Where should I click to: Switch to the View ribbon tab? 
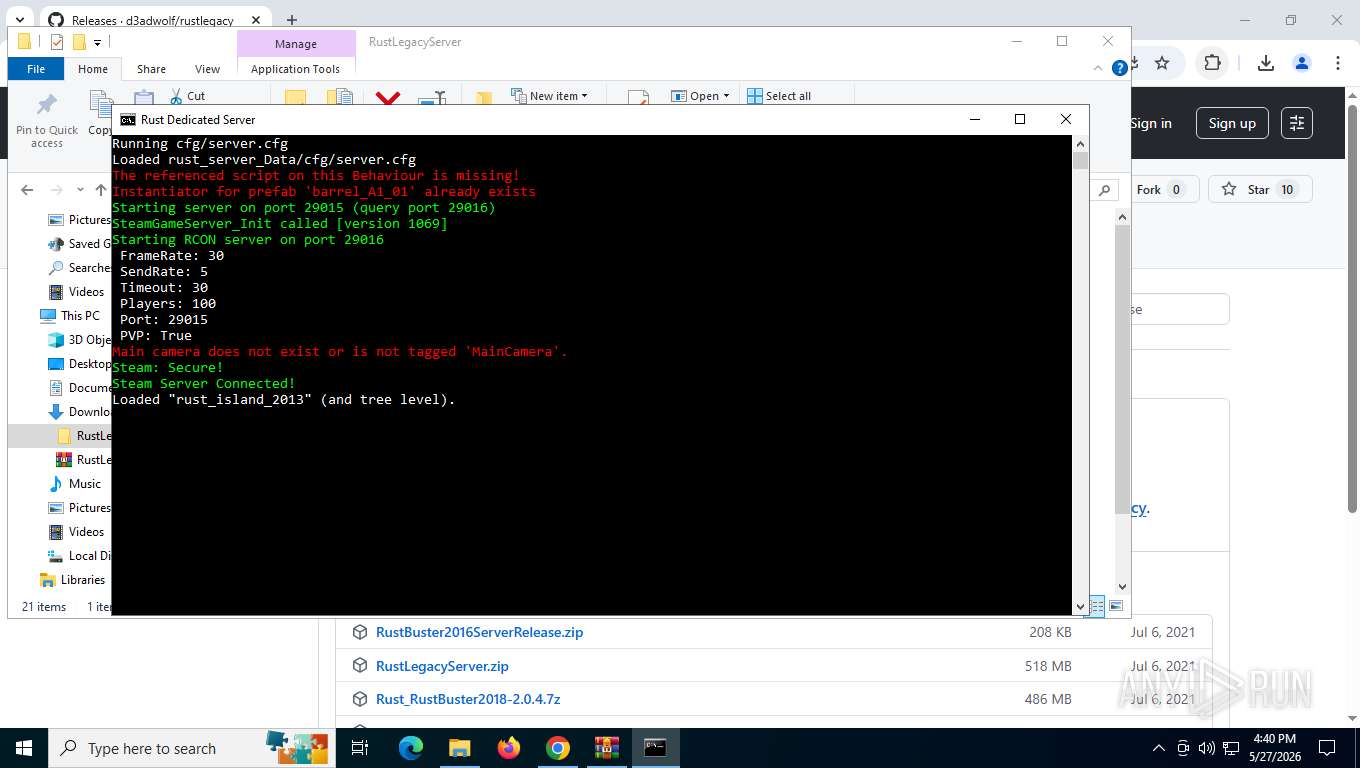(207, 69)
